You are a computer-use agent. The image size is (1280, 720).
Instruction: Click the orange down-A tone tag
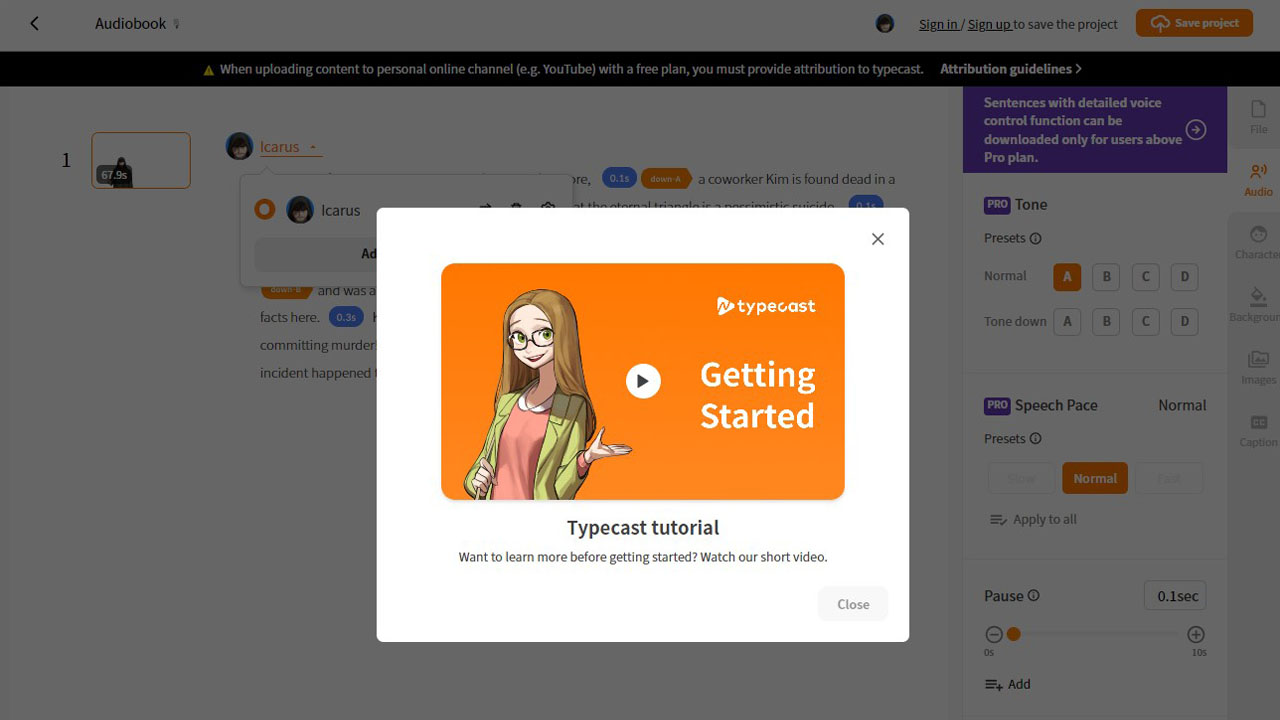(666, 179)
